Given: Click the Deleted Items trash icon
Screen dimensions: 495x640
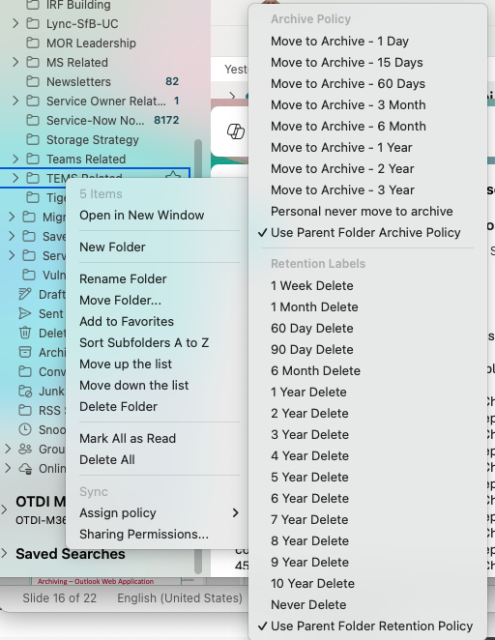Looking at the screenshot, I should coord(25,333).
